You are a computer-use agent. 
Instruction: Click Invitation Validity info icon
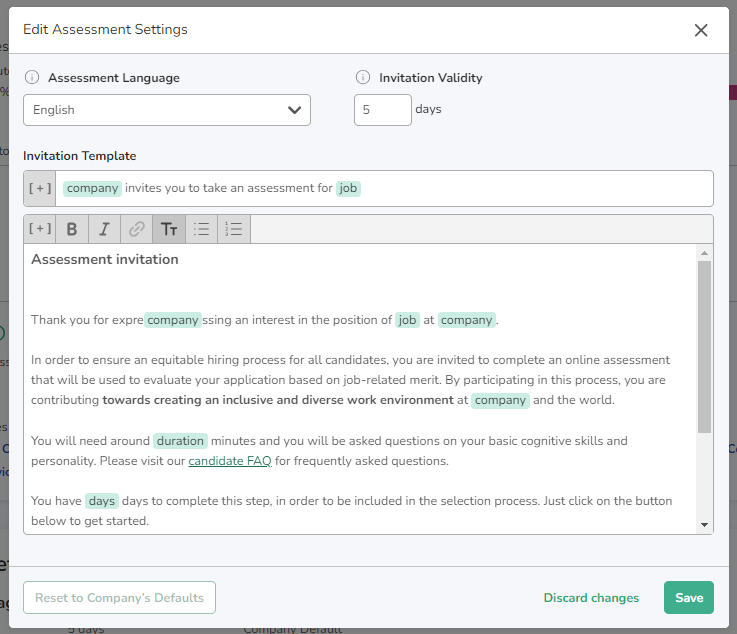(x=362, y=77)
